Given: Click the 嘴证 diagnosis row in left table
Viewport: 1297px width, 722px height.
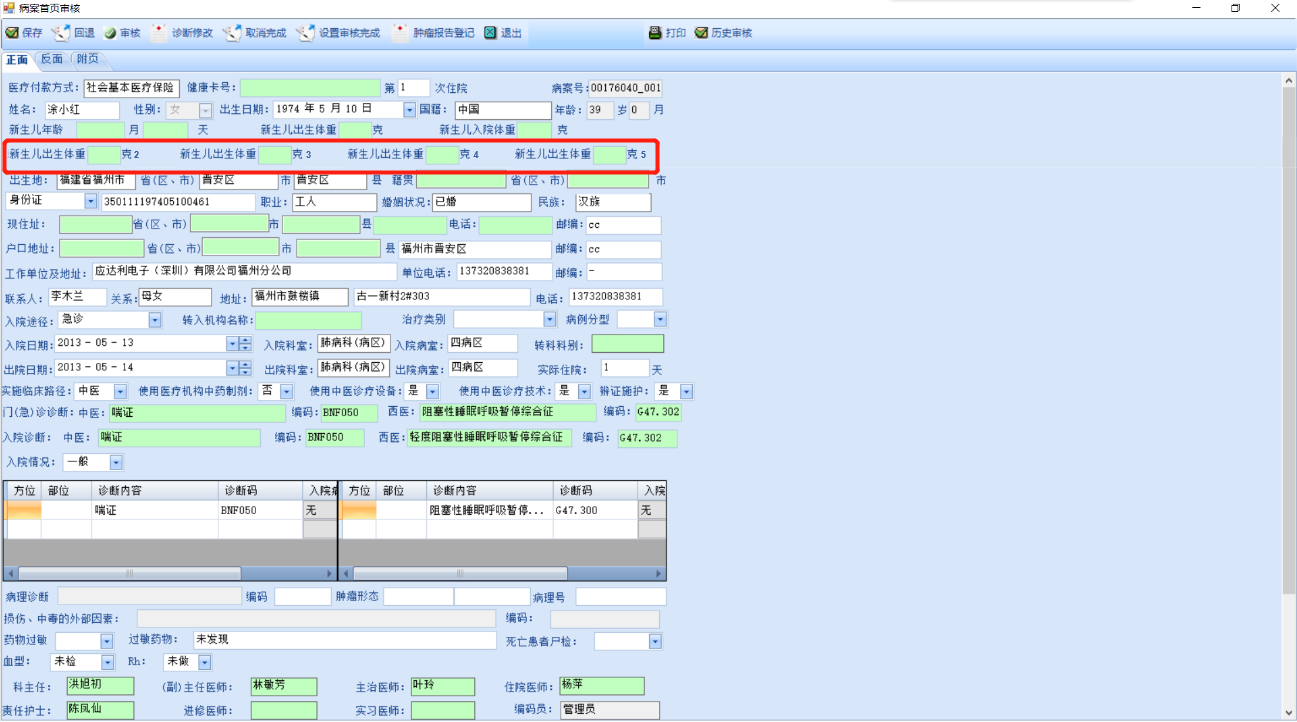Looking at the screenshot, I should (x=154, y=510).
